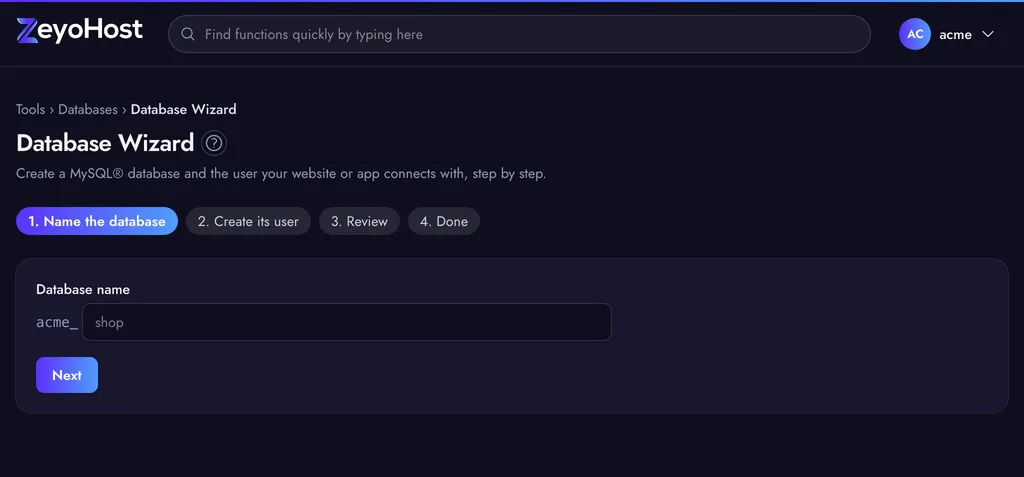
Task: Expand the acme account dropdown chevron
Action: click(x=987, y=34)
